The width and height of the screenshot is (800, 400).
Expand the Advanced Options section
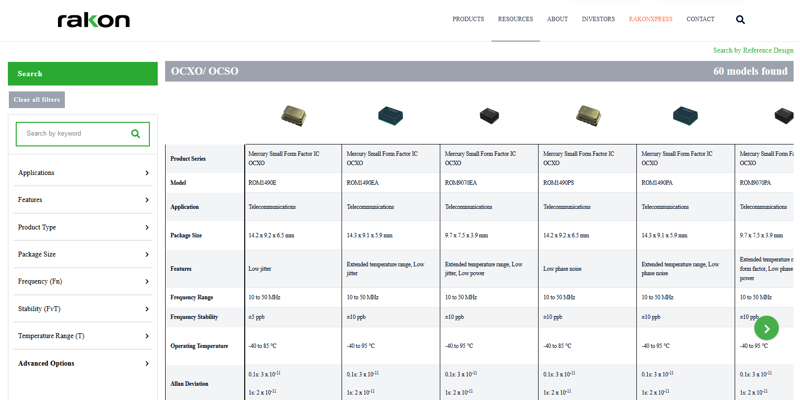coord(83,364)
